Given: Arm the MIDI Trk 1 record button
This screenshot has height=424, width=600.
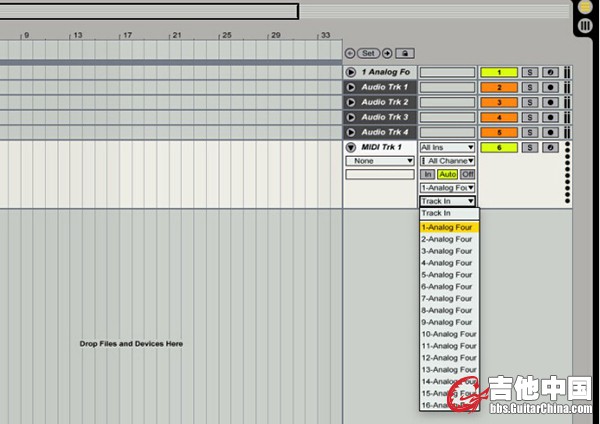Looking at the screenshot, I should click(549, 147).
